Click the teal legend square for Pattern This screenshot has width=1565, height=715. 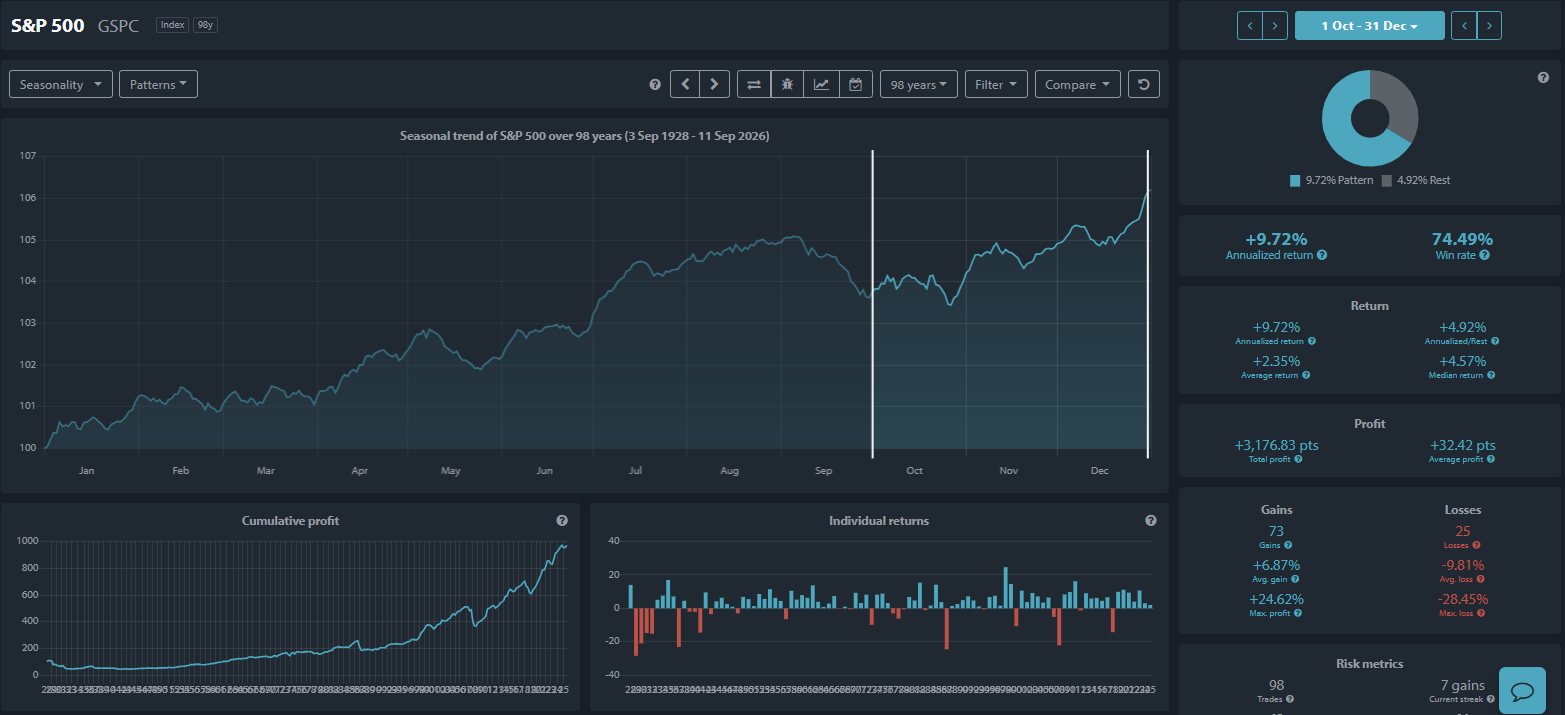click(x=1295, y=180)
